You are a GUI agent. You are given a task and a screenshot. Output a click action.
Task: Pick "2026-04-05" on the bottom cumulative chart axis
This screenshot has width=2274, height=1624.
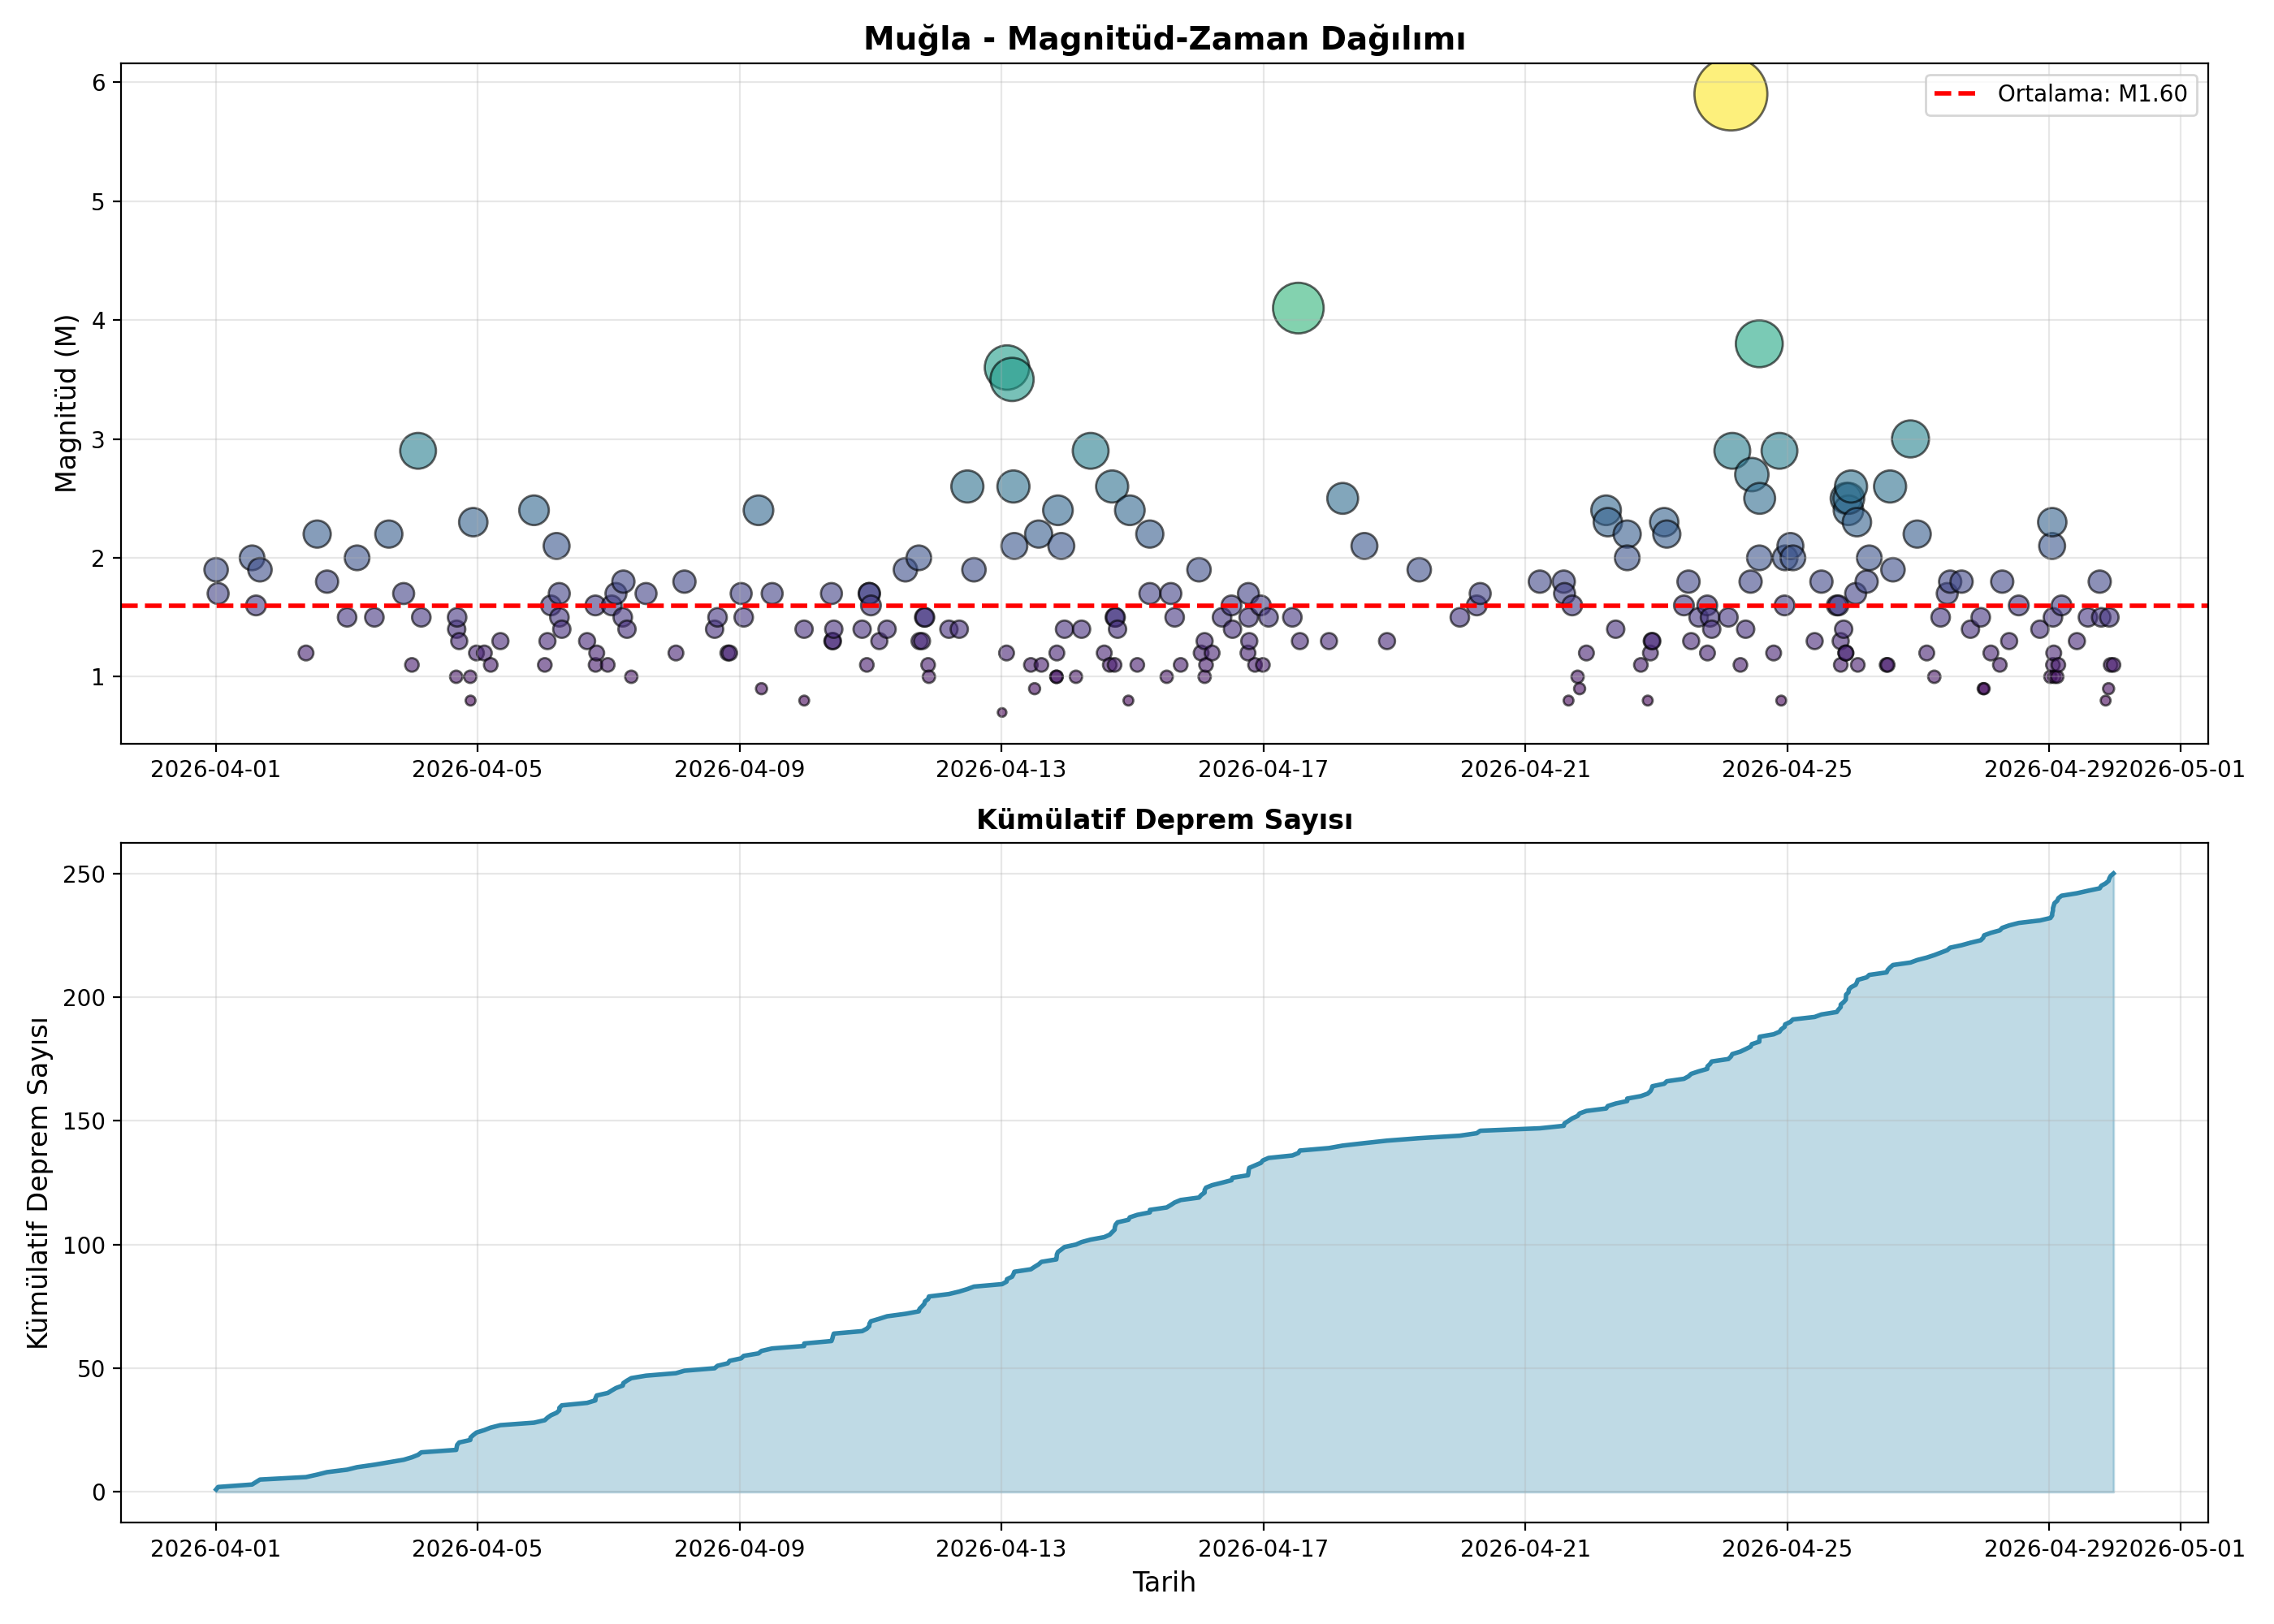477,1549
